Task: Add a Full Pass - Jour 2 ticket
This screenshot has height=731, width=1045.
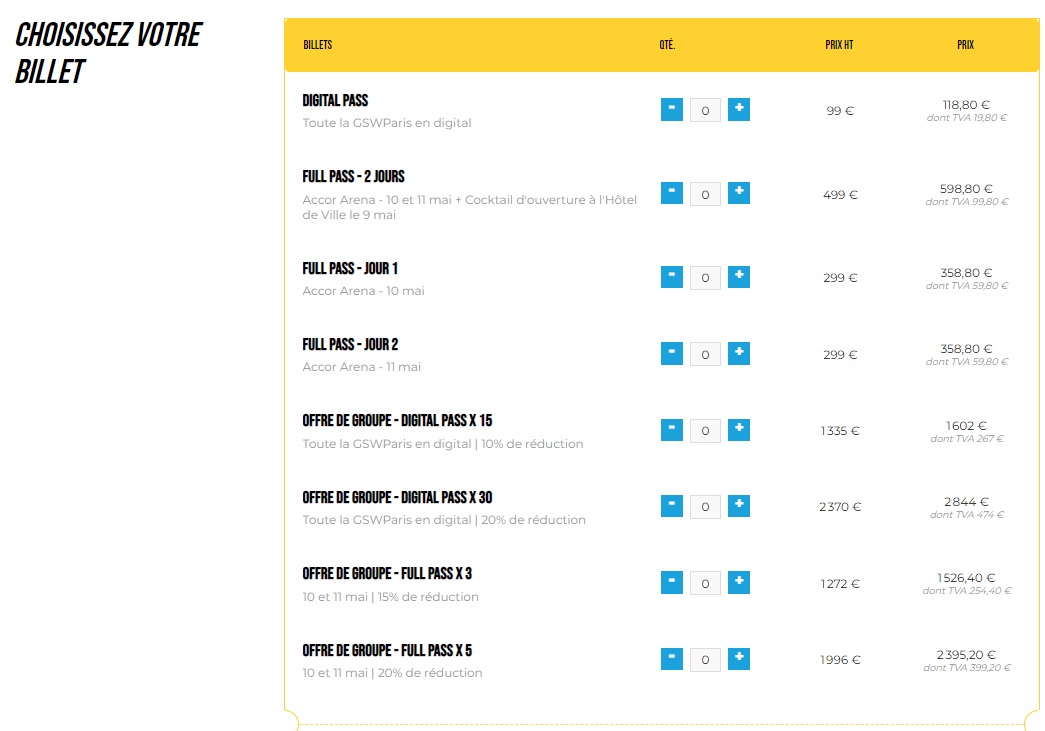Action: (x=738, y=353)
